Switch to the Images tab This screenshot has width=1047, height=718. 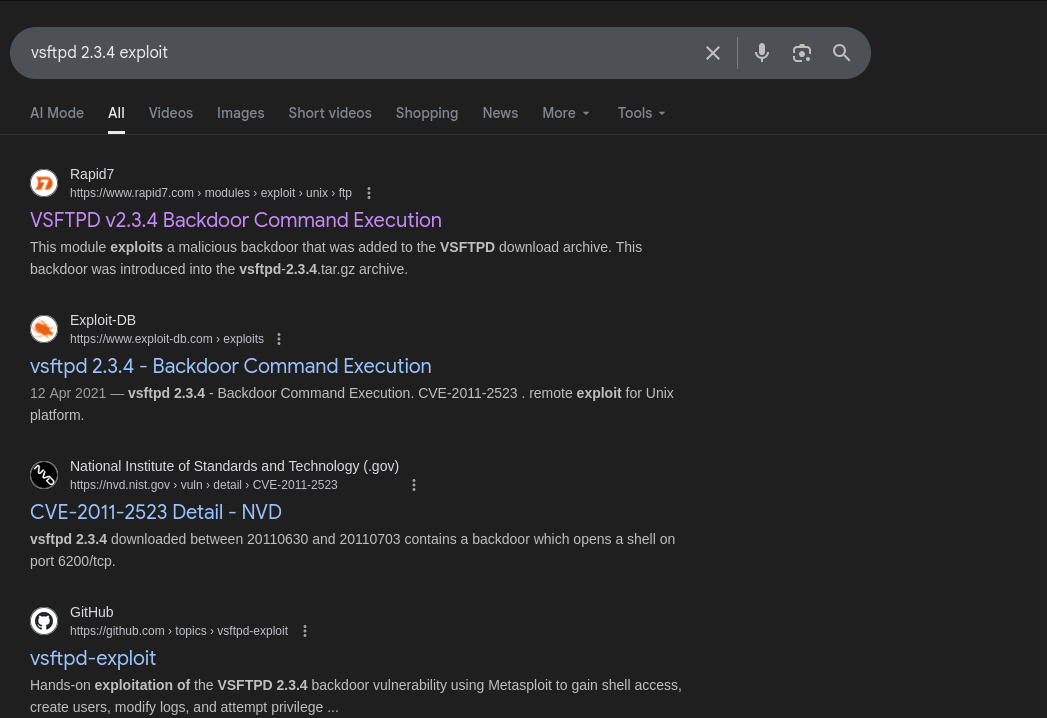tap(240, 113)
